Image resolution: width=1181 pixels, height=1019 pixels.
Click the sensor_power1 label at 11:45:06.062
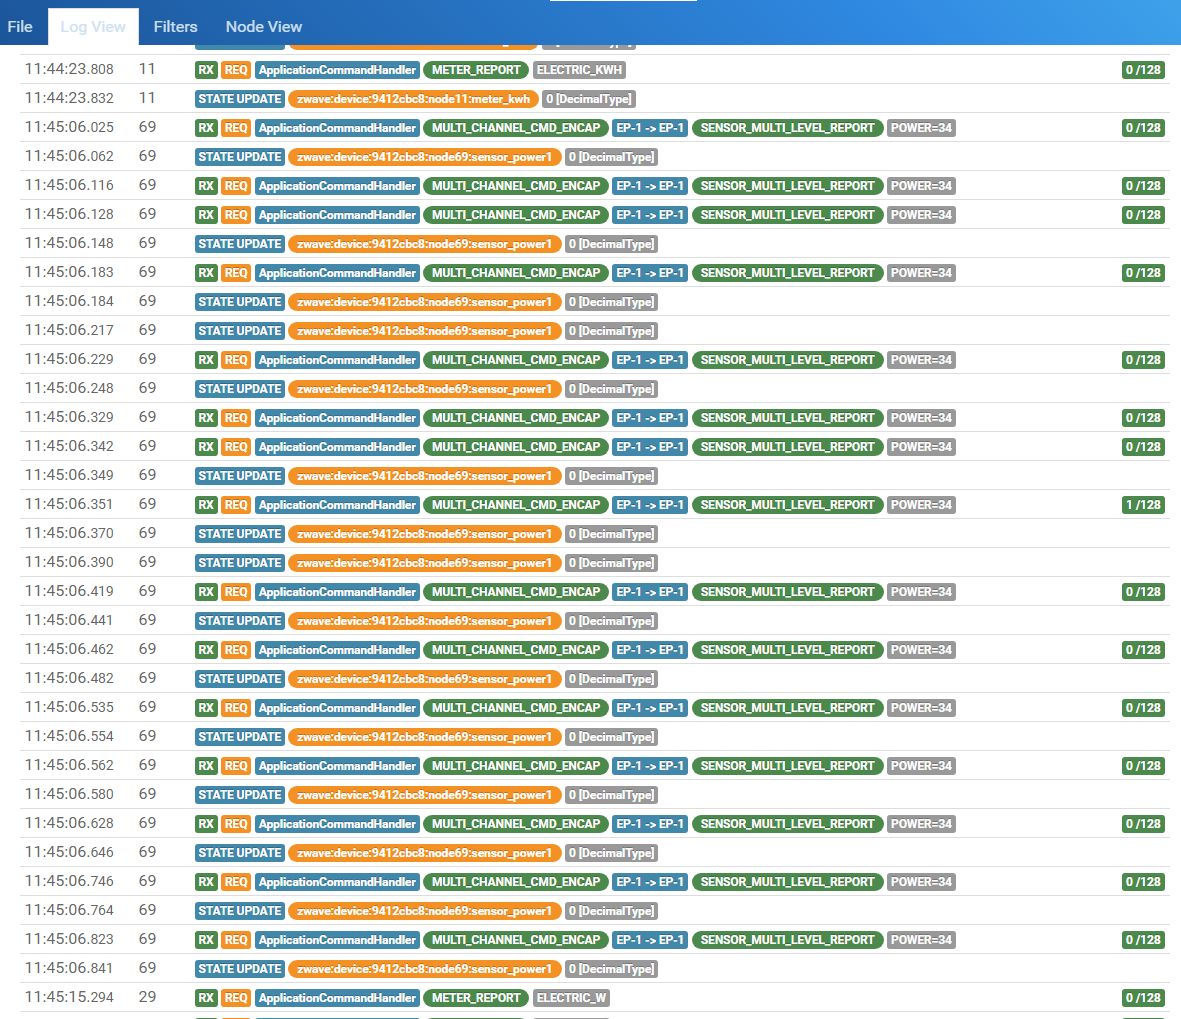tap(424, 157)
